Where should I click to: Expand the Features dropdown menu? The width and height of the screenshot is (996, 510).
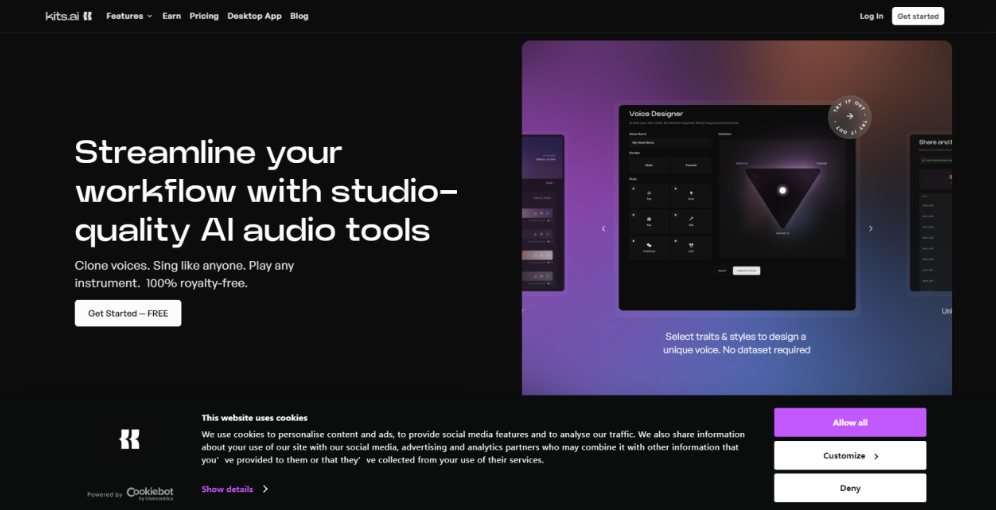pyautogui.click(x=129, y=16)
